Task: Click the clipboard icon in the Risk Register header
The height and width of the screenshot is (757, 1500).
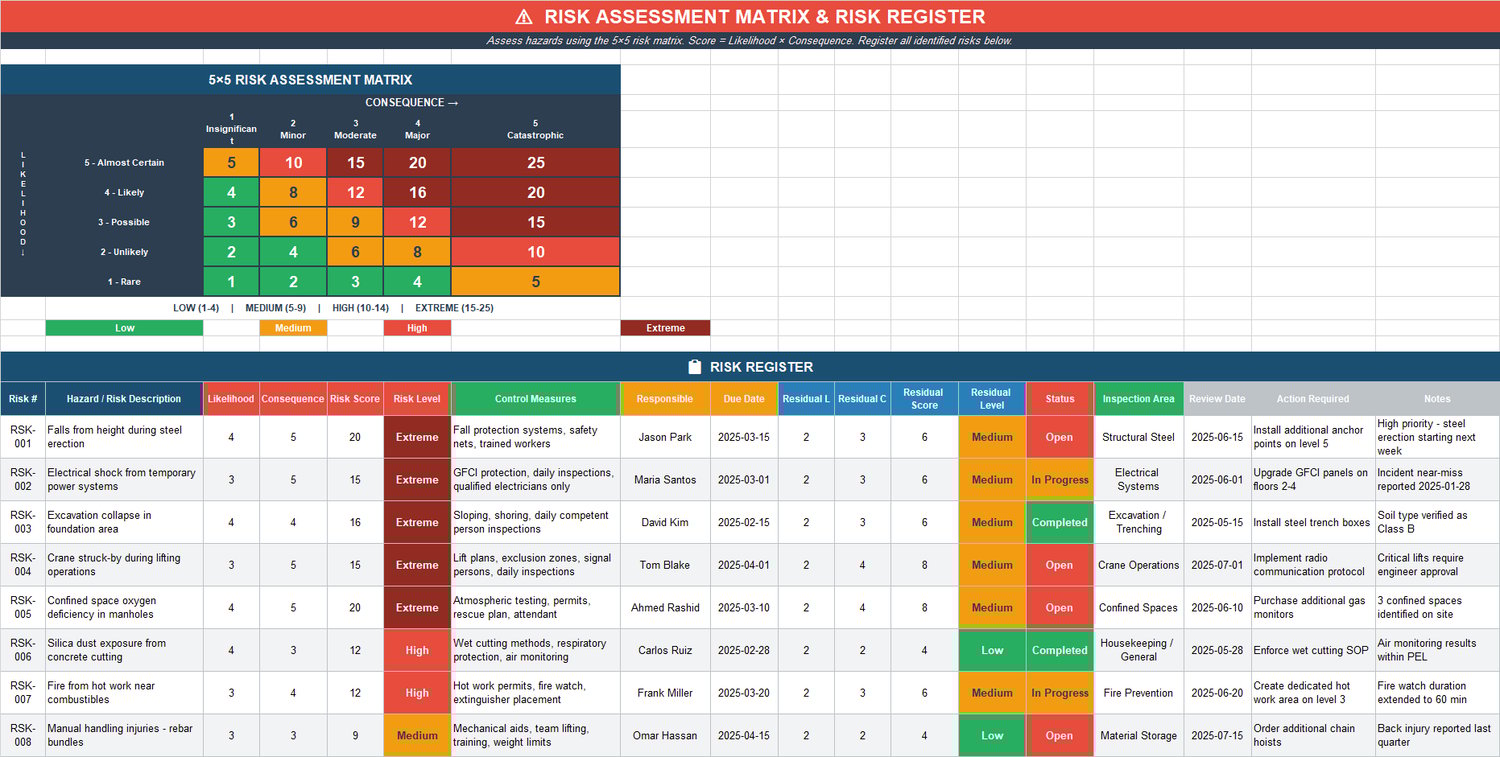Action: [x=695, y=367]
